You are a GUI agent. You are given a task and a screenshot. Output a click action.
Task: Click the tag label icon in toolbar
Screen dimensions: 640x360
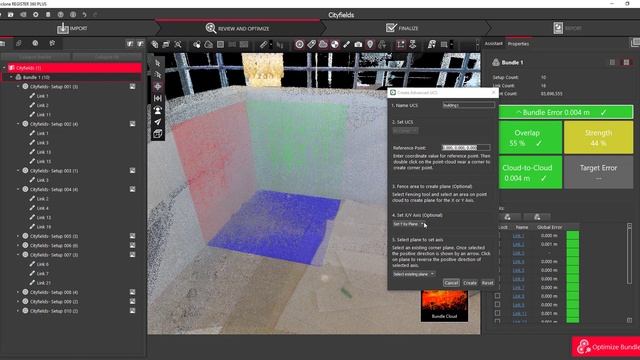pos(311,44)
